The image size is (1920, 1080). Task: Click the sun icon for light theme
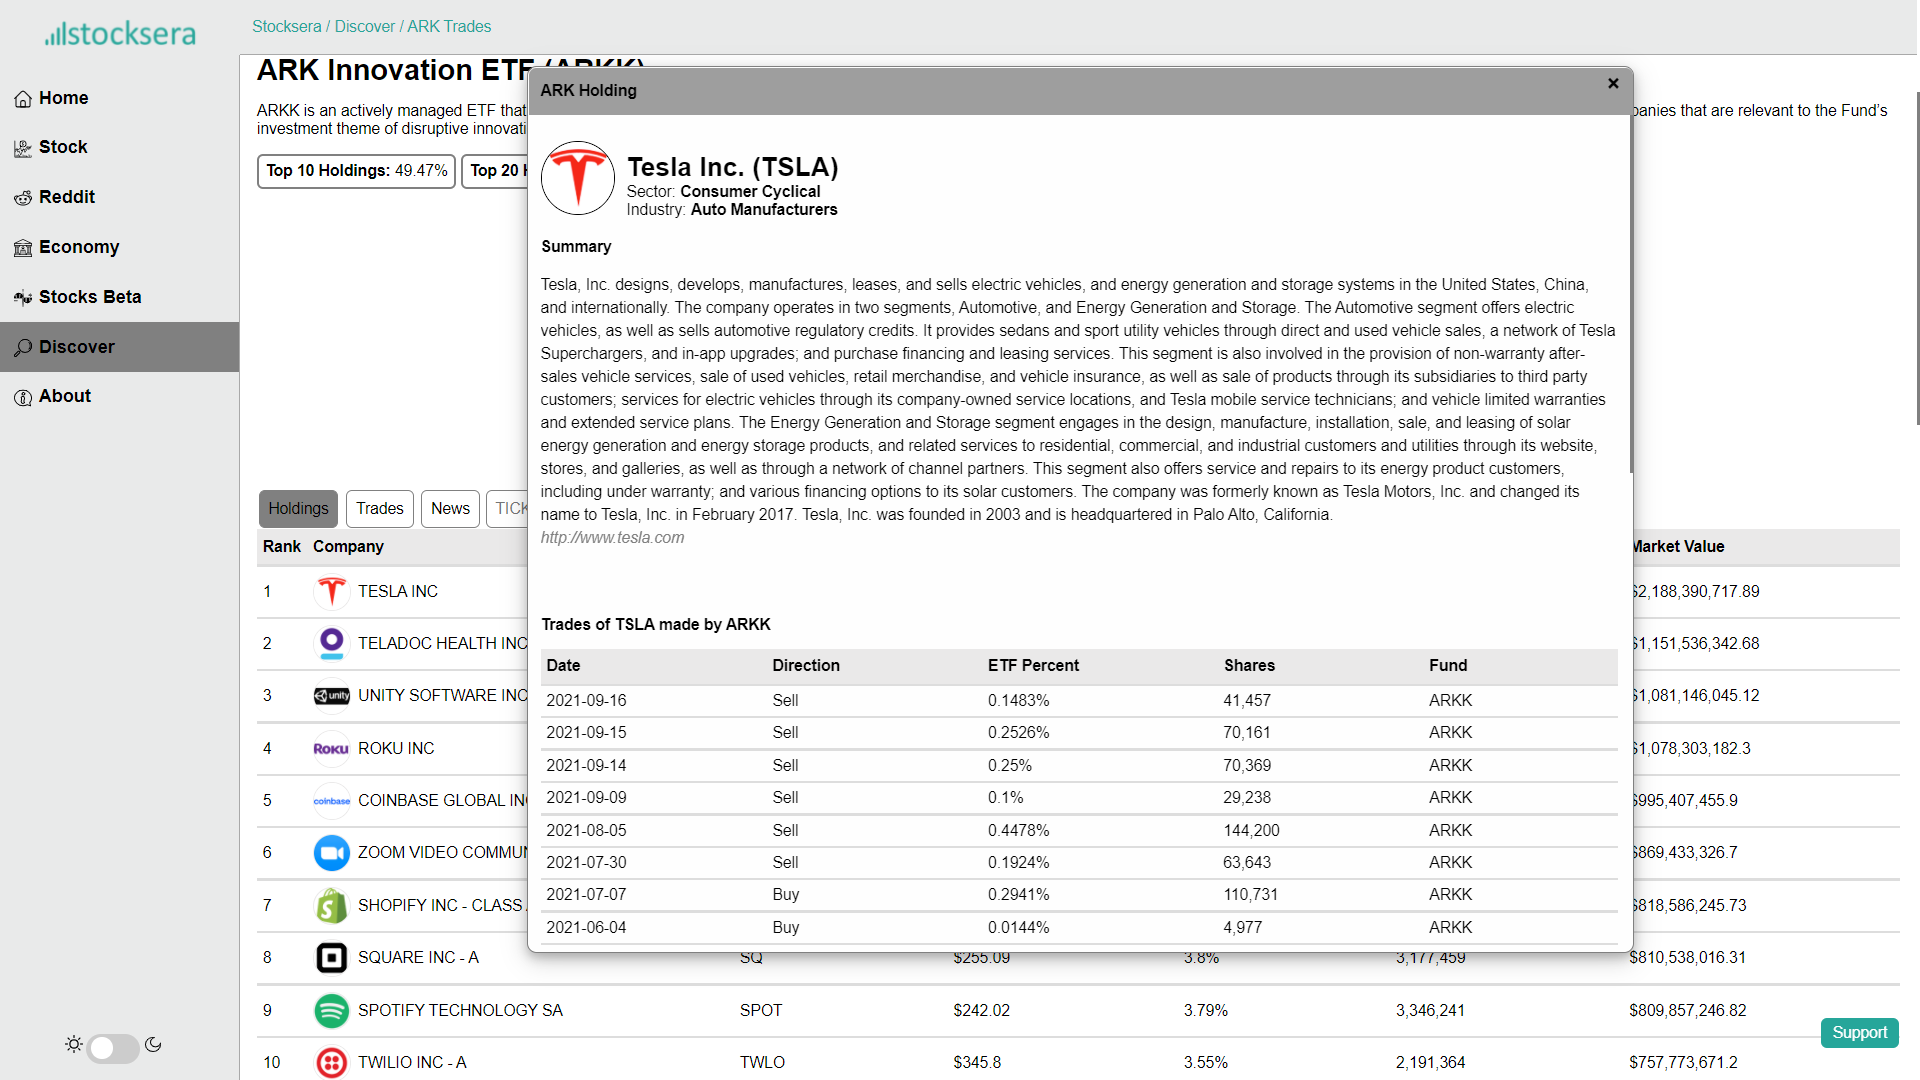coord(74,1045)
